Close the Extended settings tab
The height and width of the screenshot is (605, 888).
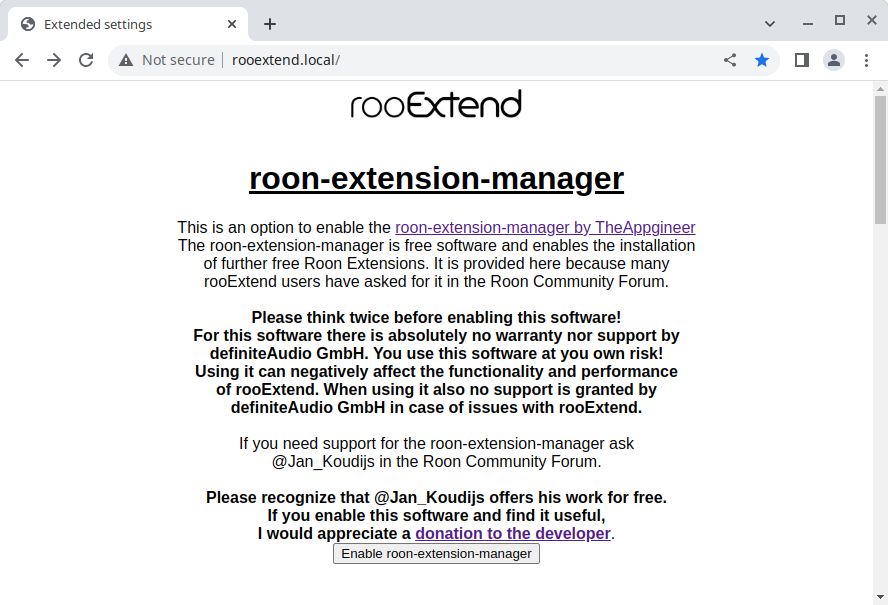(x=232, y=24)
